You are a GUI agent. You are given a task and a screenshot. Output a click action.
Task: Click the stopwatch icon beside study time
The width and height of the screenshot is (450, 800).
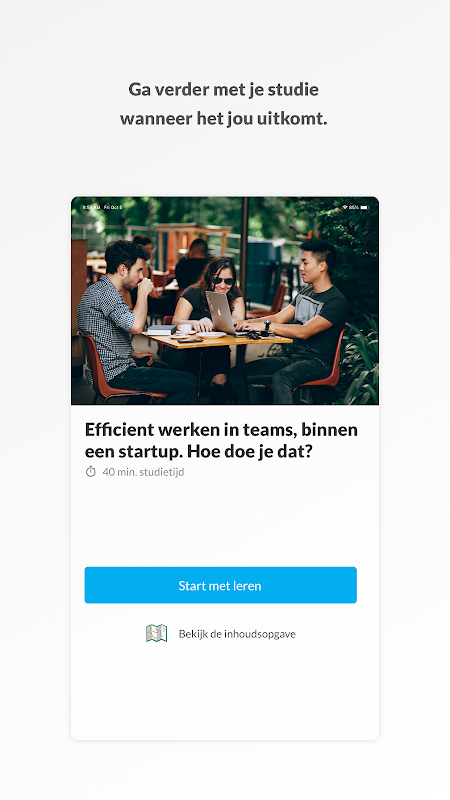tap(90, 472)
